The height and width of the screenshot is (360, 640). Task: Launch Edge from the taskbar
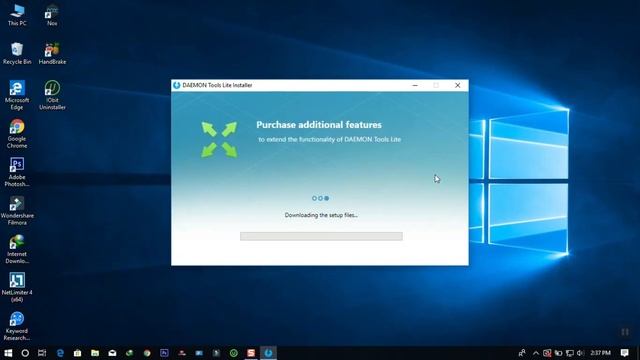[60, 353]
